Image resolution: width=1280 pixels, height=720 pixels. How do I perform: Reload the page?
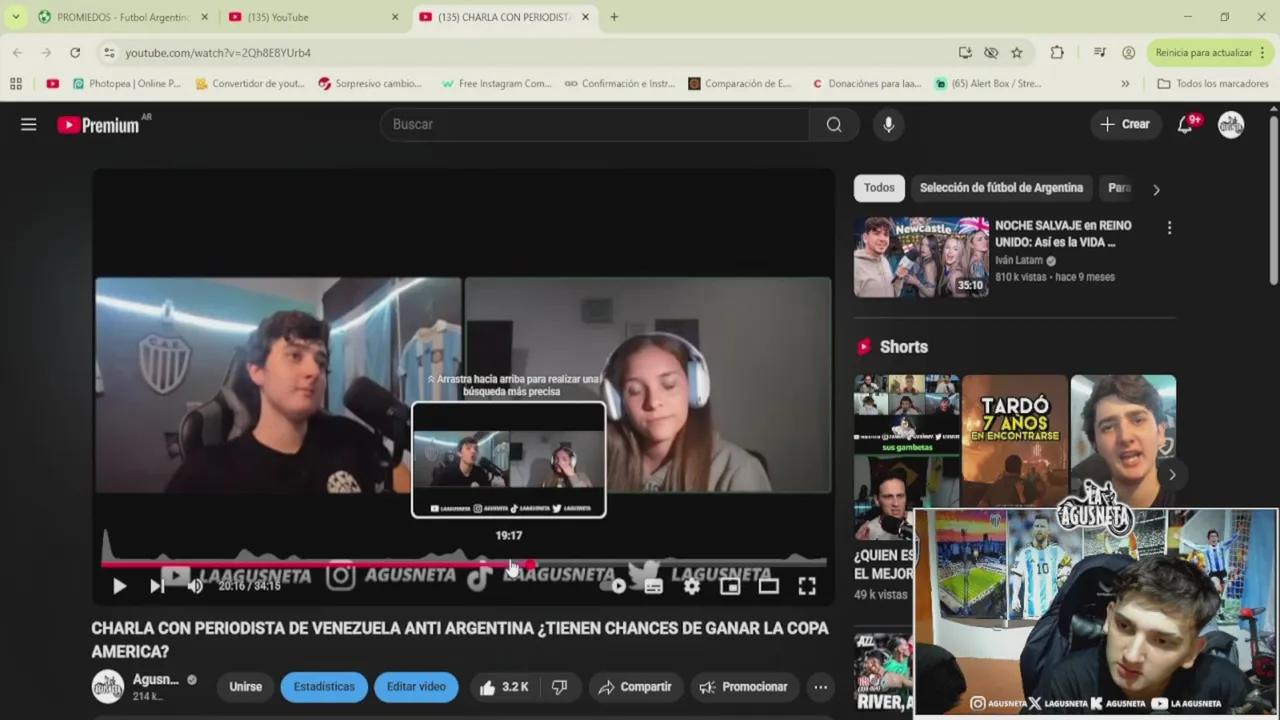[x=75, y=52]
